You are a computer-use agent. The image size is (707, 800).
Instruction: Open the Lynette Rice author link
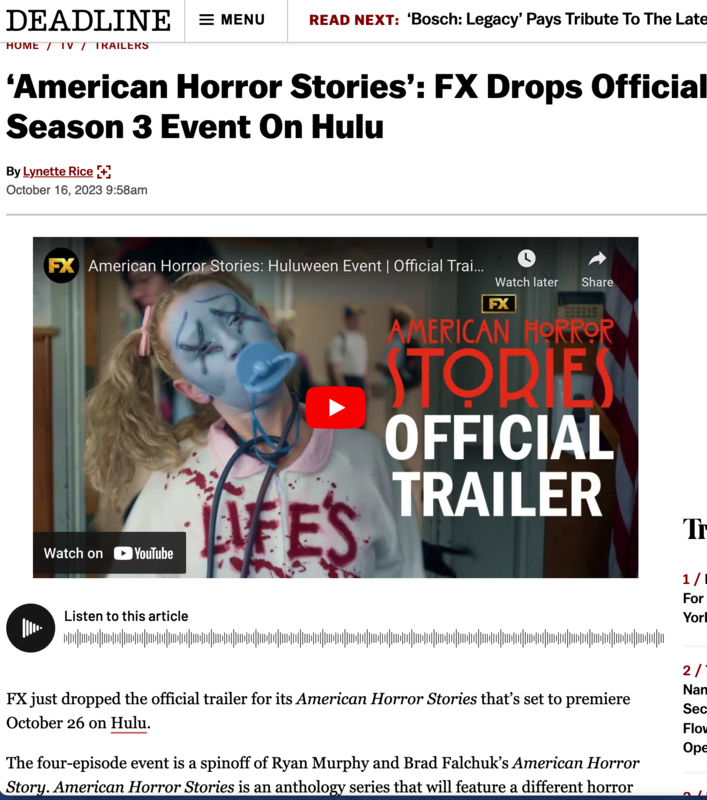[x=58, y=171]
